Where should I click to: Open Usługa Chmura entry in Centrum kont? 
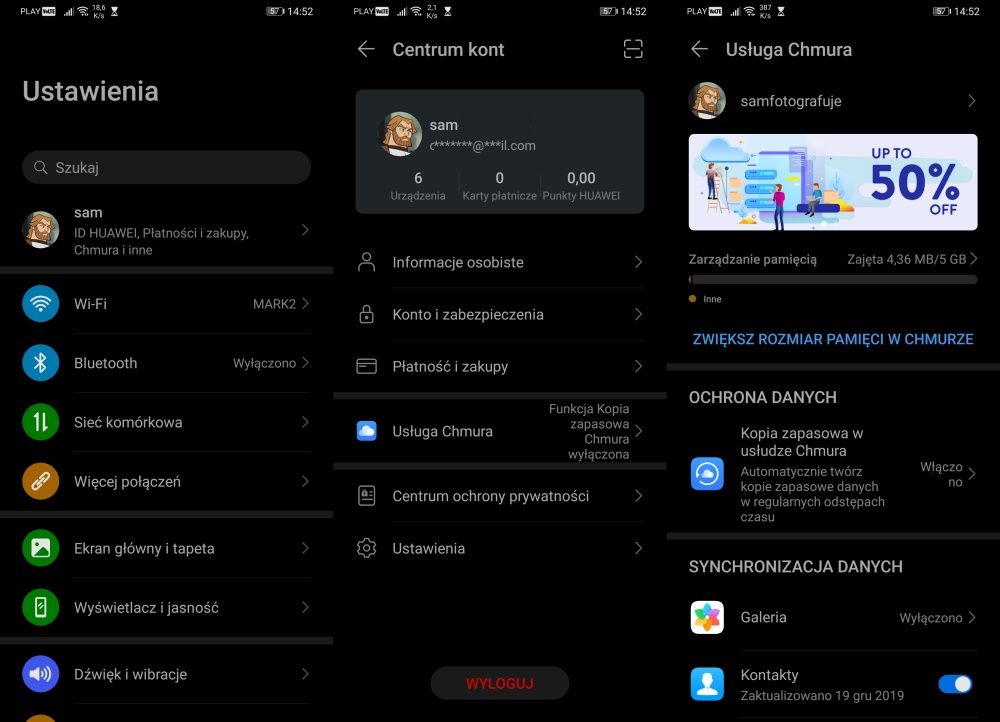point(499,431)
